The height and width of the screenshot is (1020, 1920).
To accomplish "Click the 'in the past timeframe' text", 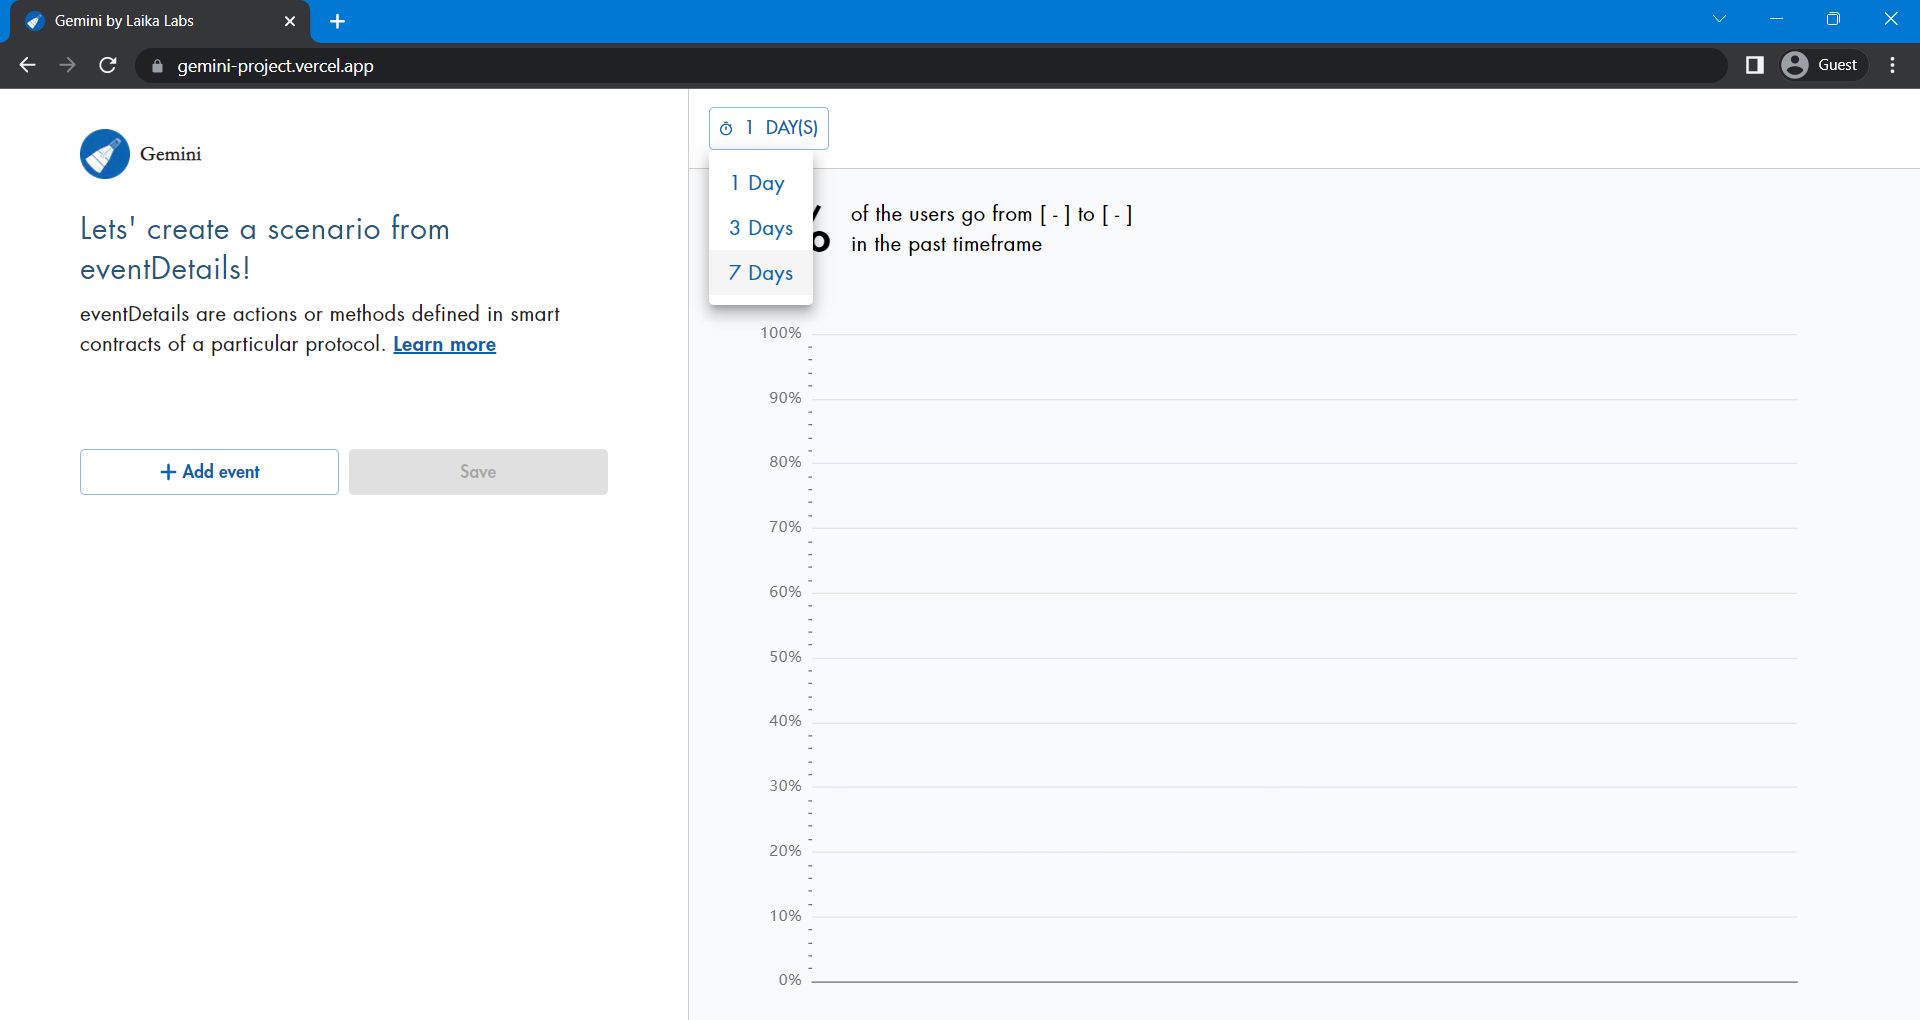I will pyautogui.click(x=946, y=244).
